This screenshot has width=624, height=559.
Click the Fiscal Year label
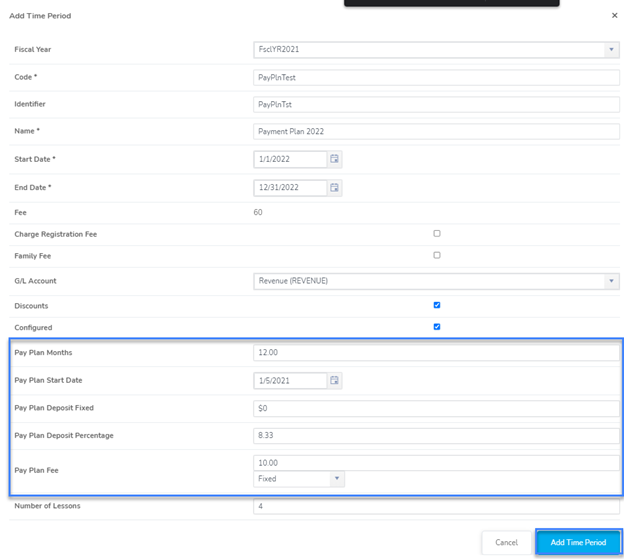[x=33, y=49]
